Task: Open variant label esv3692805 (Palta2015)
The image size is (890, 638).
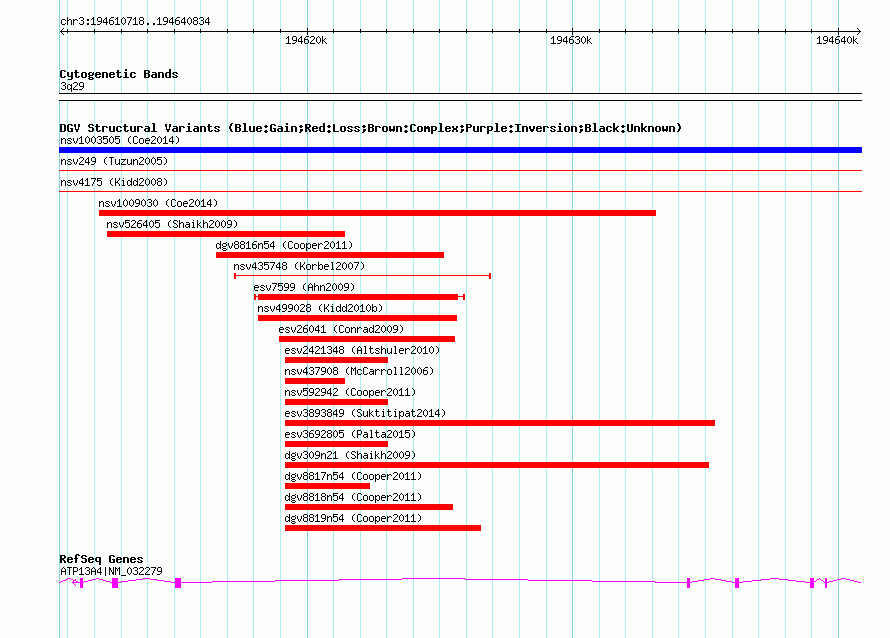Action: pyautogui.click(x=350, y=434)
